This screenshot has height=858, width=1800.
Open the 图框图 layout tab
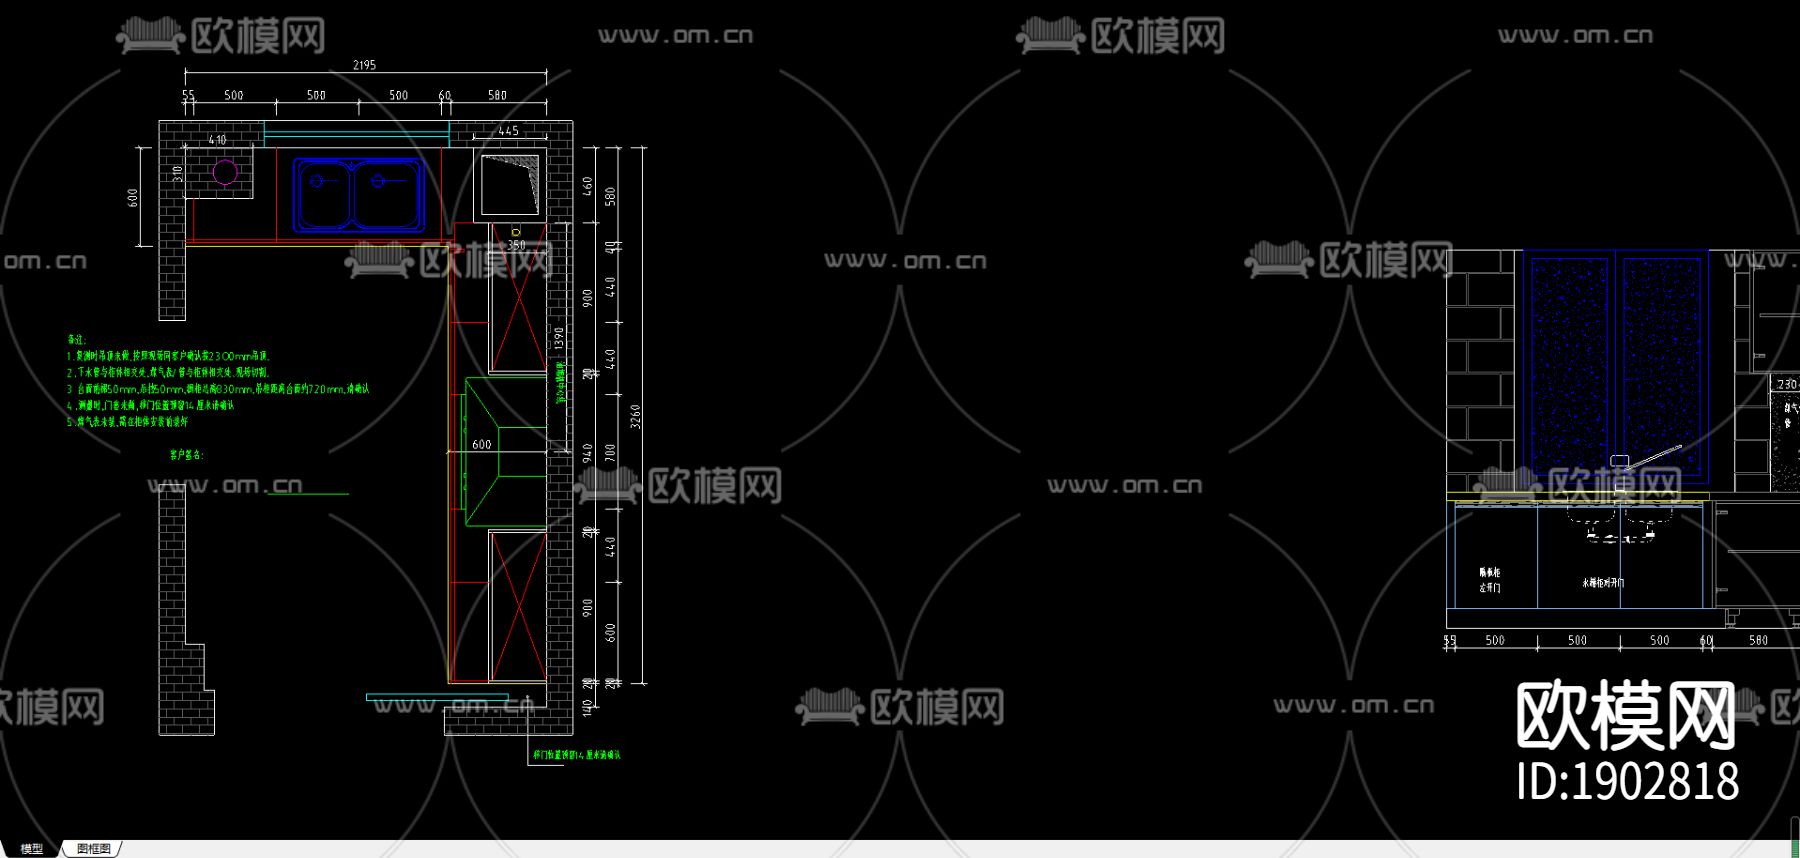(x=93, y=849)
